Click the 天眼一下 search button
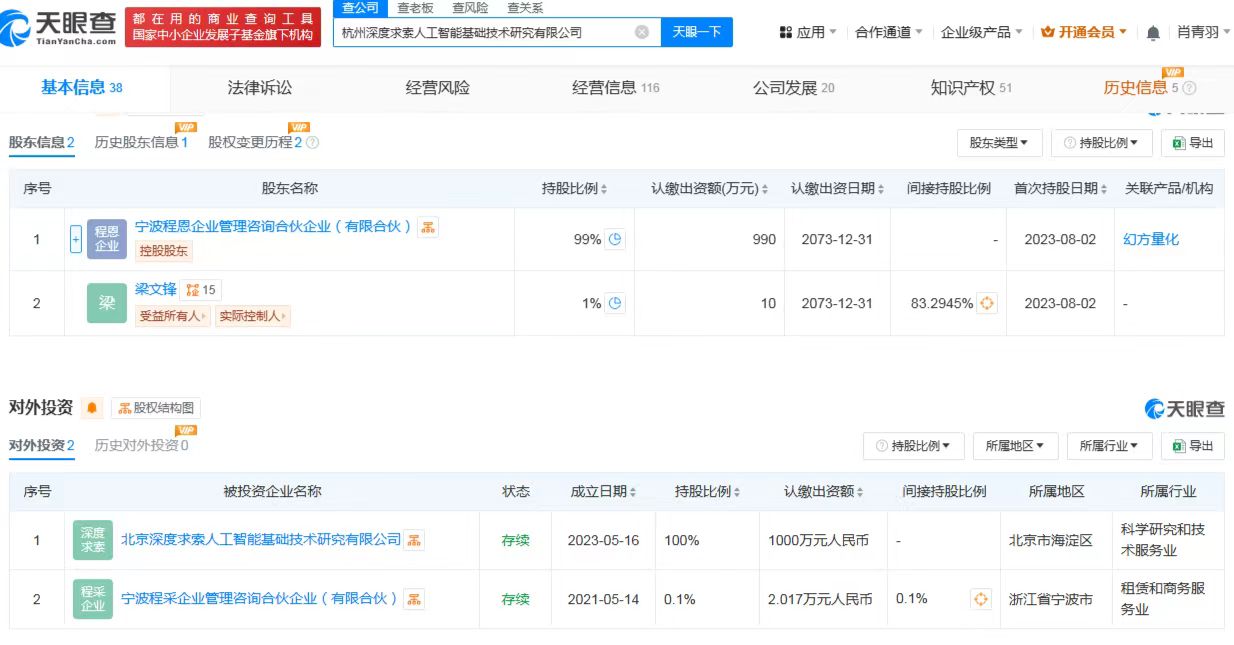1234x645 pixels. [697, 32]
